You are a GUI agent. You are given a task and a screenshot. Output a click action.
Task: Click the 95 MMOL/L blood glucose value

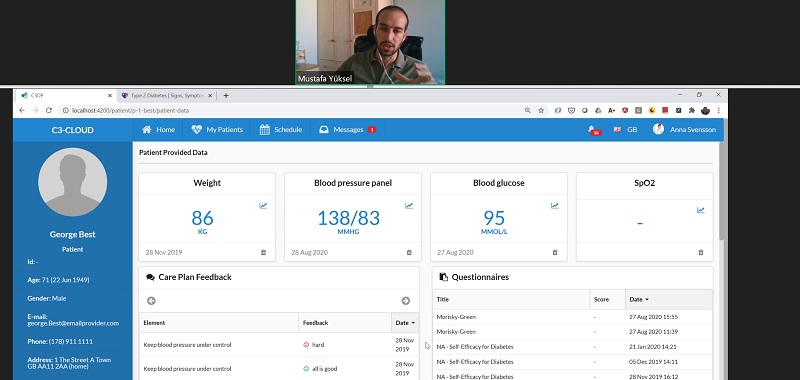pyautogui.click(x=494, y=218)
